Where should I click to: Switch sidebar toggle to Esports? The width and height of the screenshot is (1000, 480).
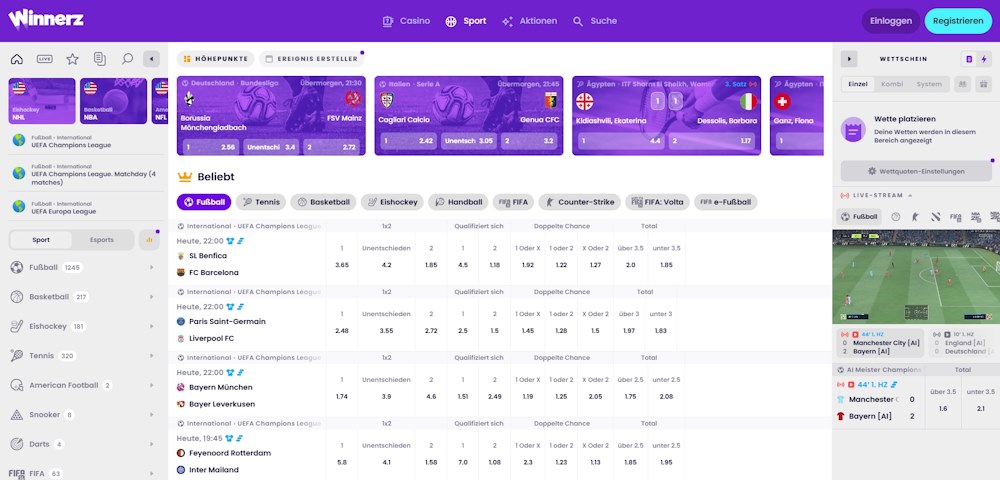(x=102, y=240)
